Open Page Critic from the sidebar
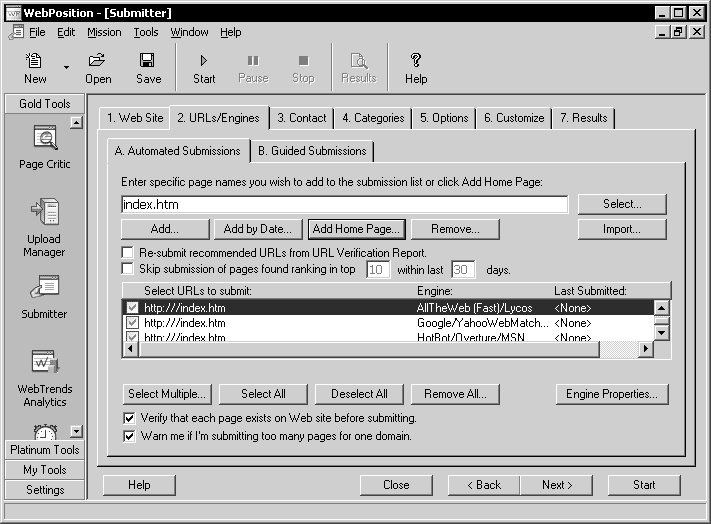711x524 pixels. coord(44,147)
